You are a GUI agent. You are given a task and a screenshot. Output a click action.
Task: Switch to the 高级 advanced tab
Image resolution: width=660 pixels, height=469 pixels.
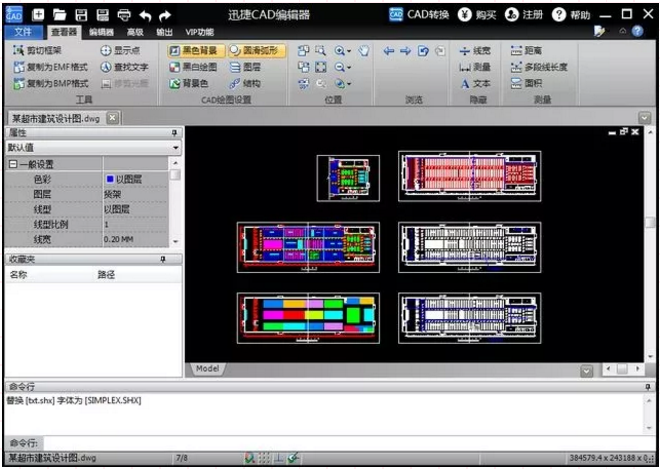[135, 32]
